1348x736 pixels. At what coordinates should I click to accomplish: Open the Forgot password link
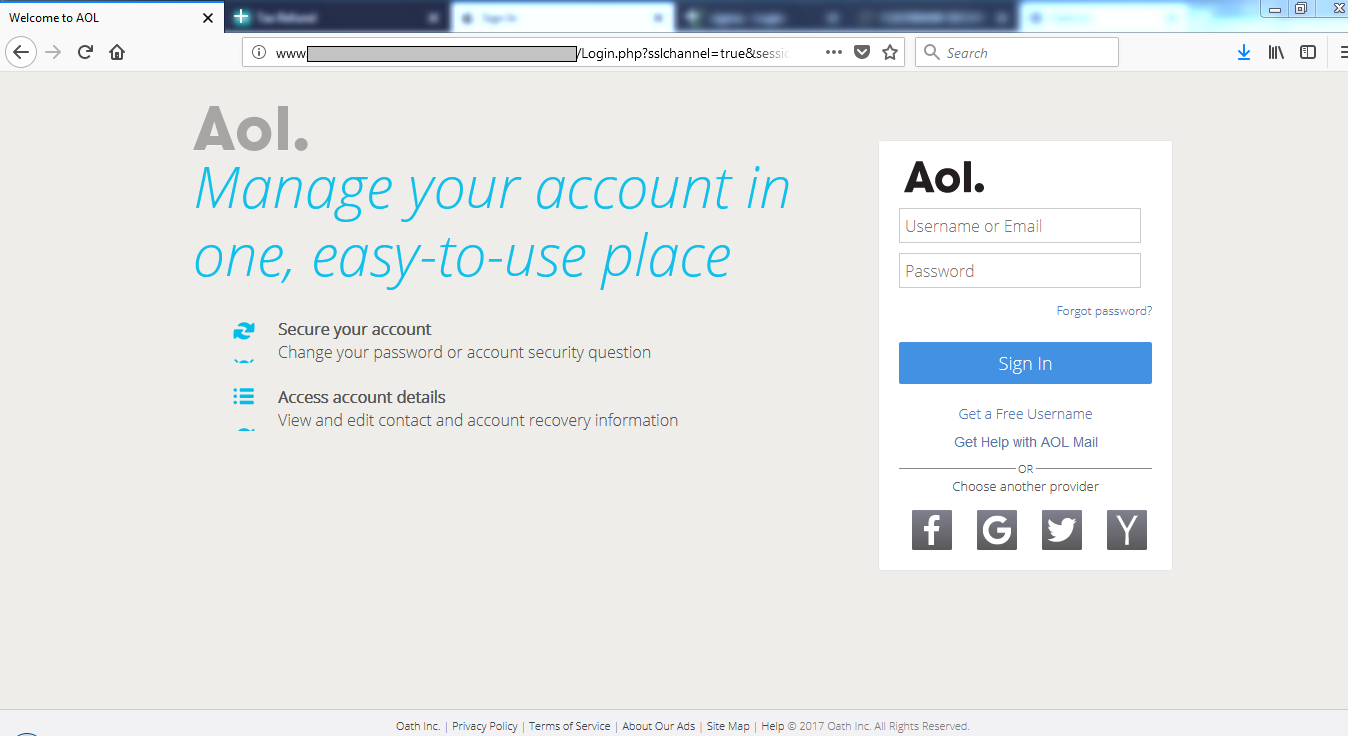[x=1103, y=311]
